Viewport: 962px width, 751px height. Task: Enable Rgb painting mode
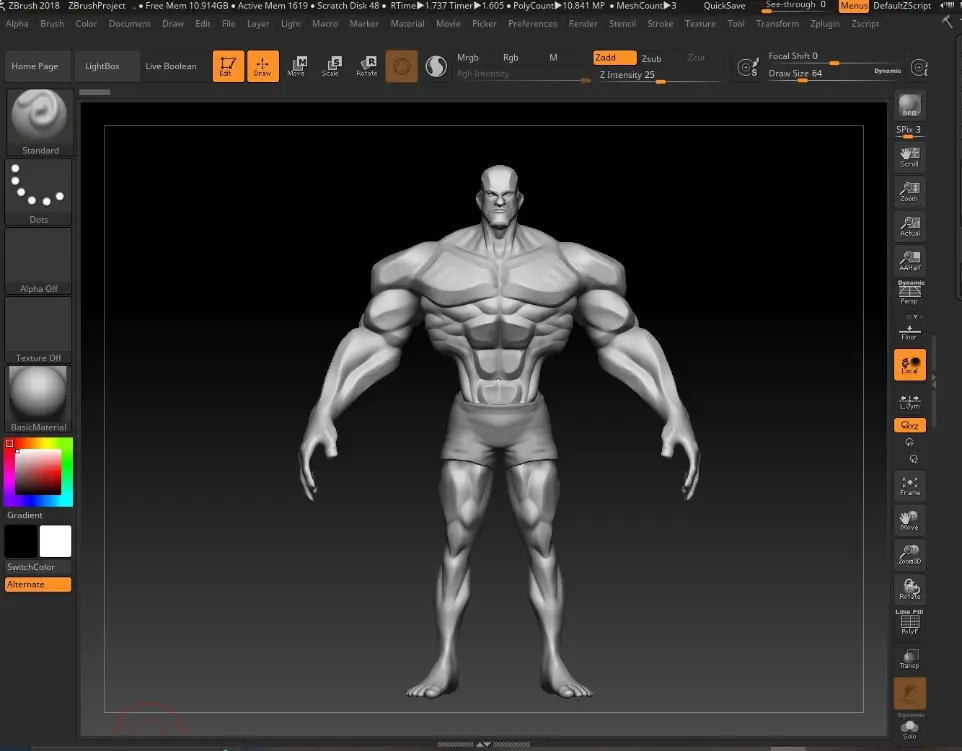(x=511, y=58)
